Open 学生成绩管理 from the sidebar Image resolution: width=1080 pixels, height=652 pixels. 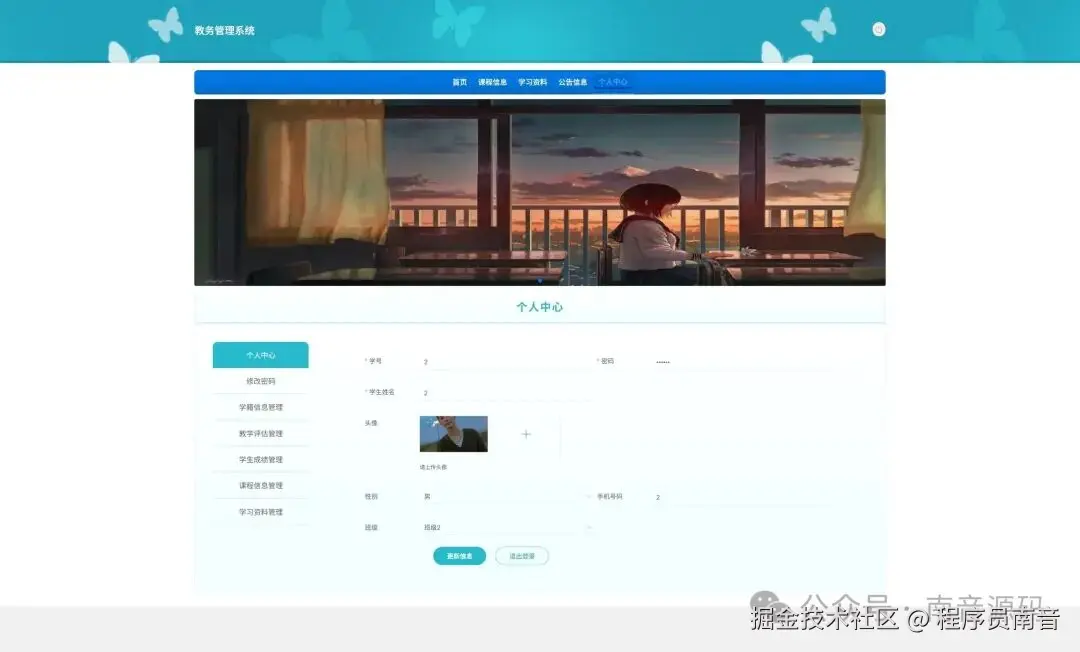coord(260,459)
